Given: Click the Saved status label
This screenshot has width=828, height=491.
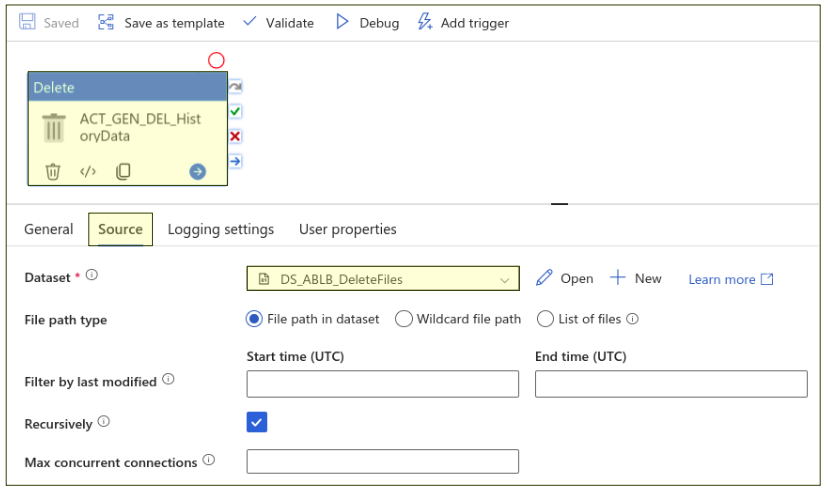Looking at the screenshot, I should click(61, 23).
